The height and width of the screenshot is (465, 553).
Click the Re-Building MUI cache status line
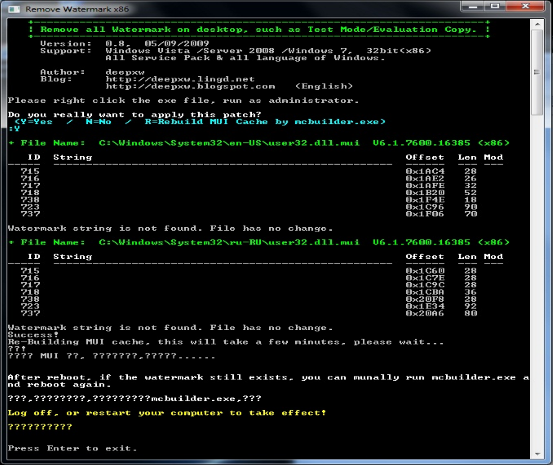[226, 342]
